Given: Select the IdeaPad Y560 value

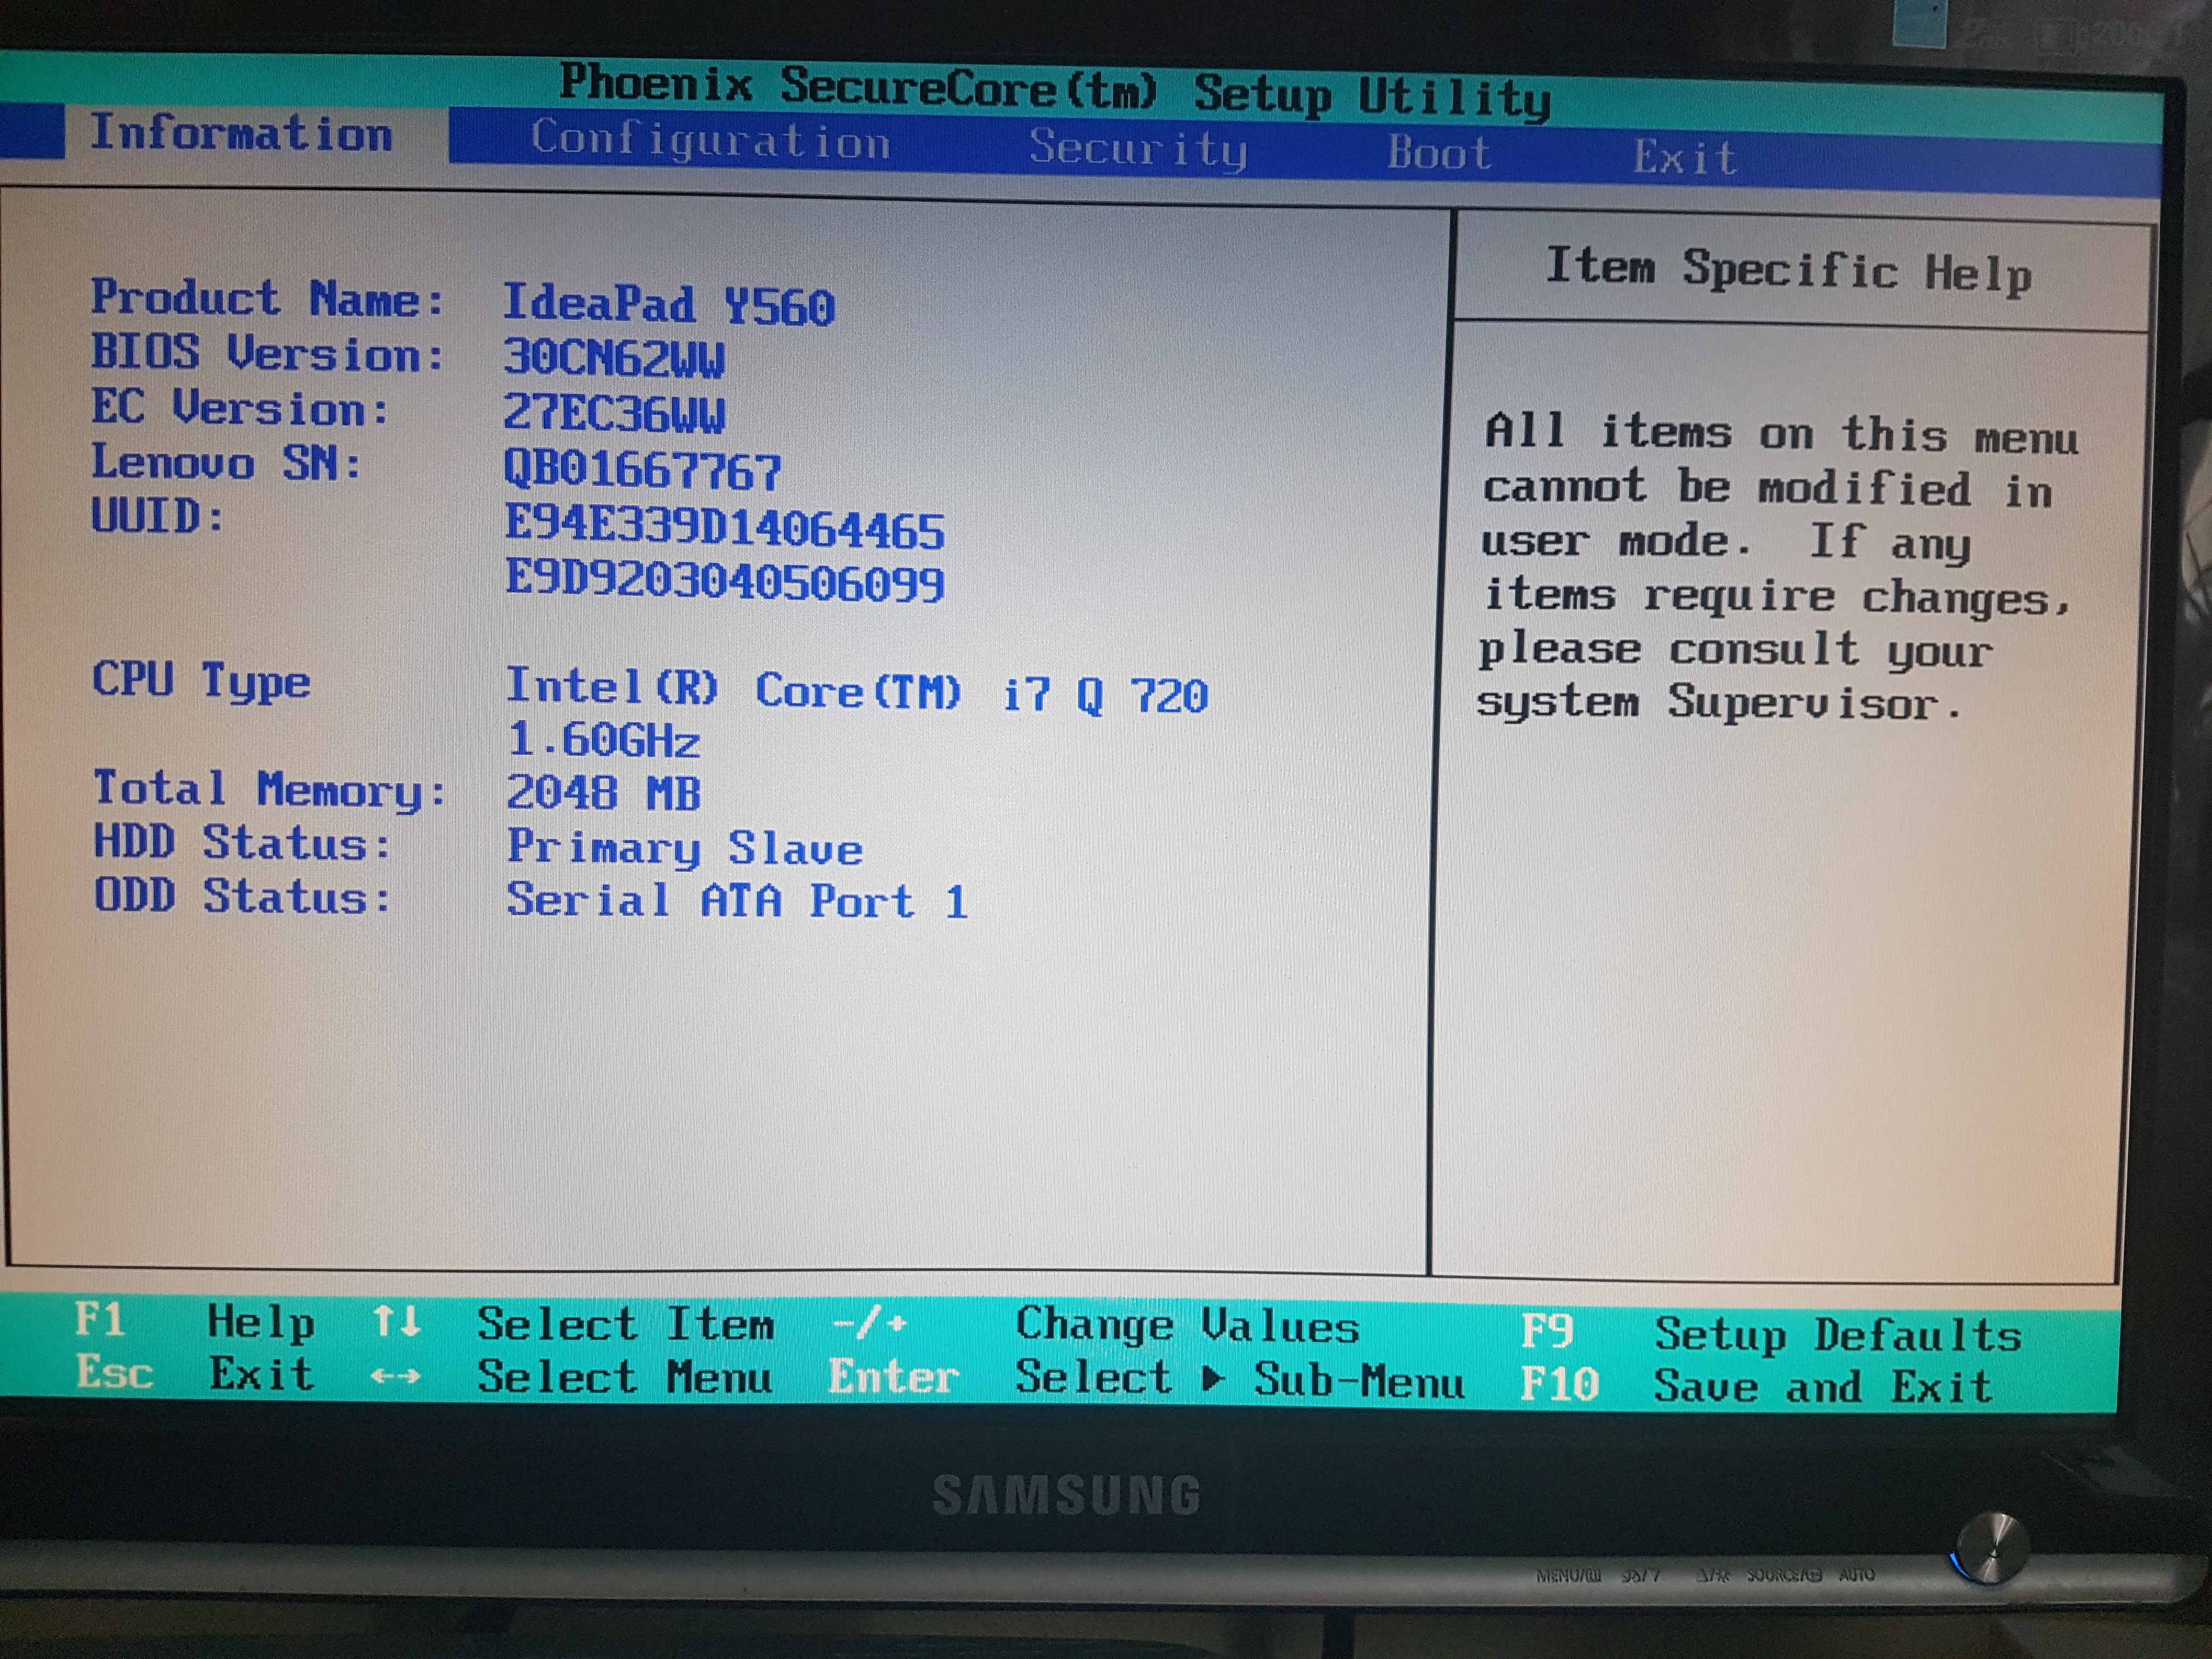Looking at the screenshot, I should [668, 305].
